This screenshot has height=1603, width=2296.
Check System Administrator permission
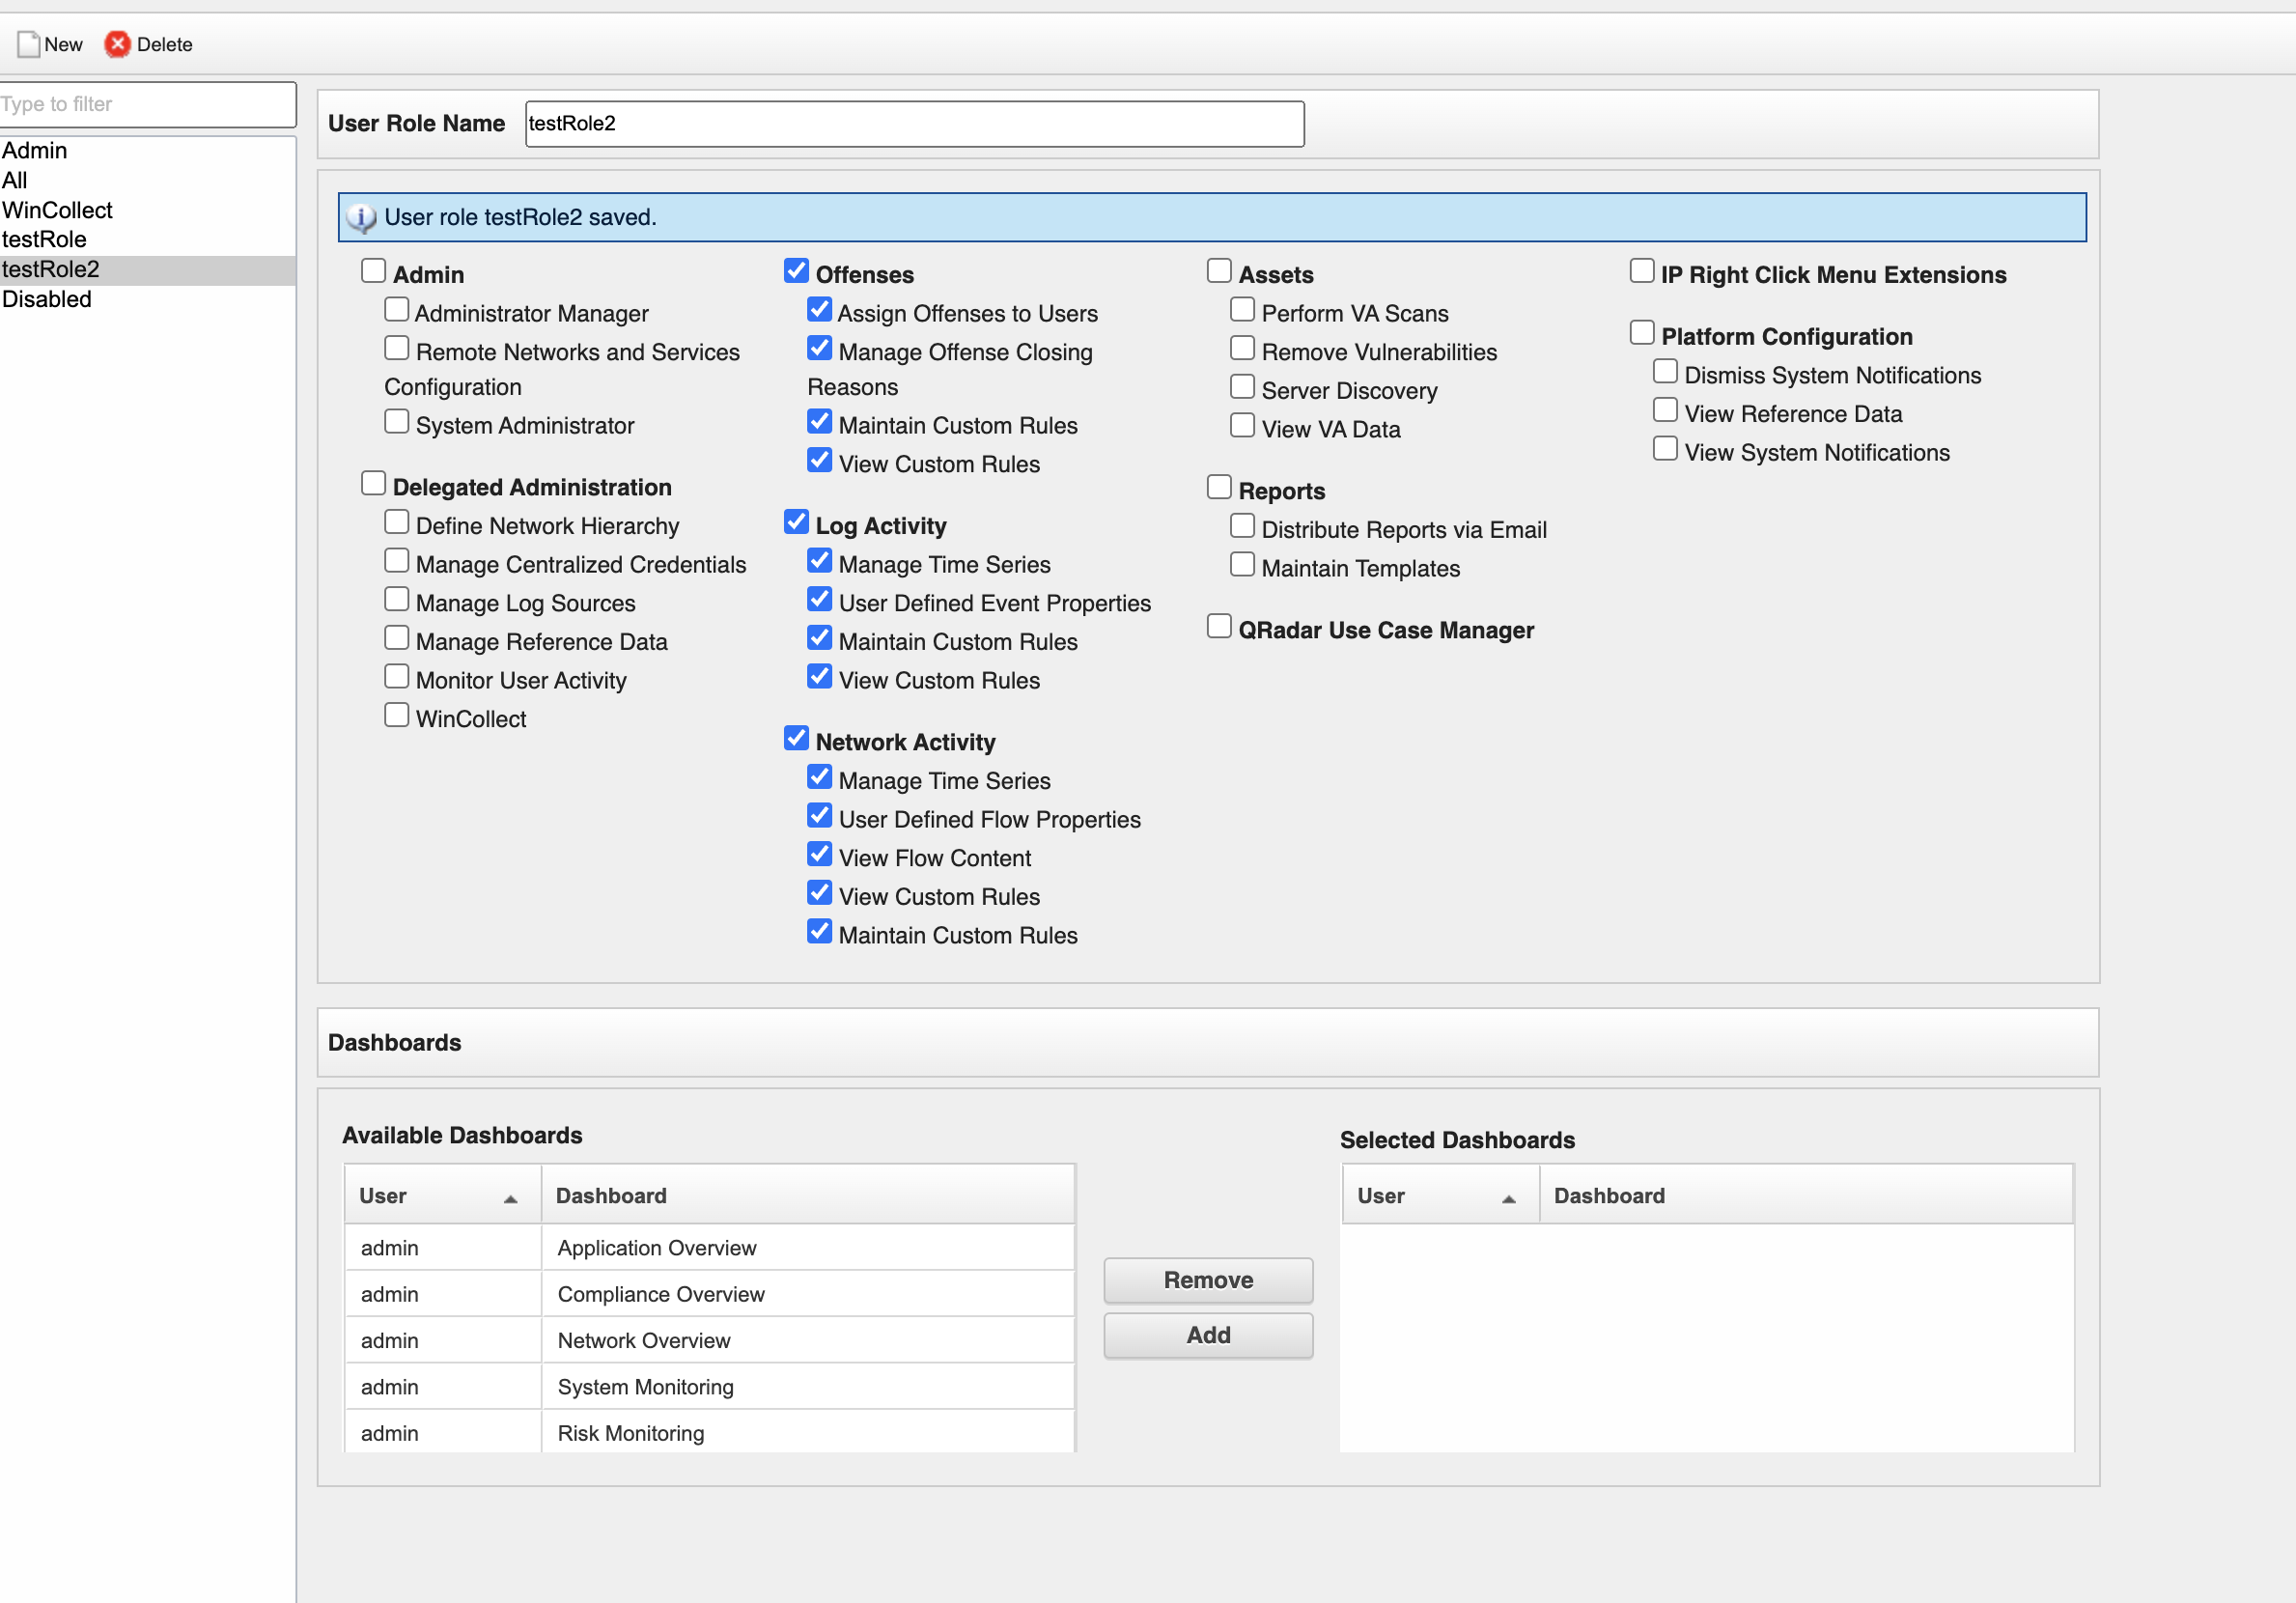[x=396, y=422]
